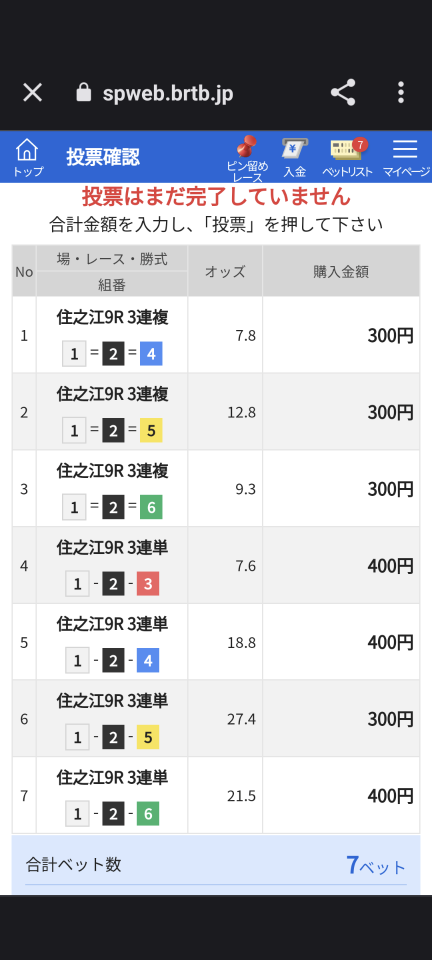Screen dimensions: 432x960
Task: Tap the spweb.brtb.jp address text
Action: tap(168, 94)
